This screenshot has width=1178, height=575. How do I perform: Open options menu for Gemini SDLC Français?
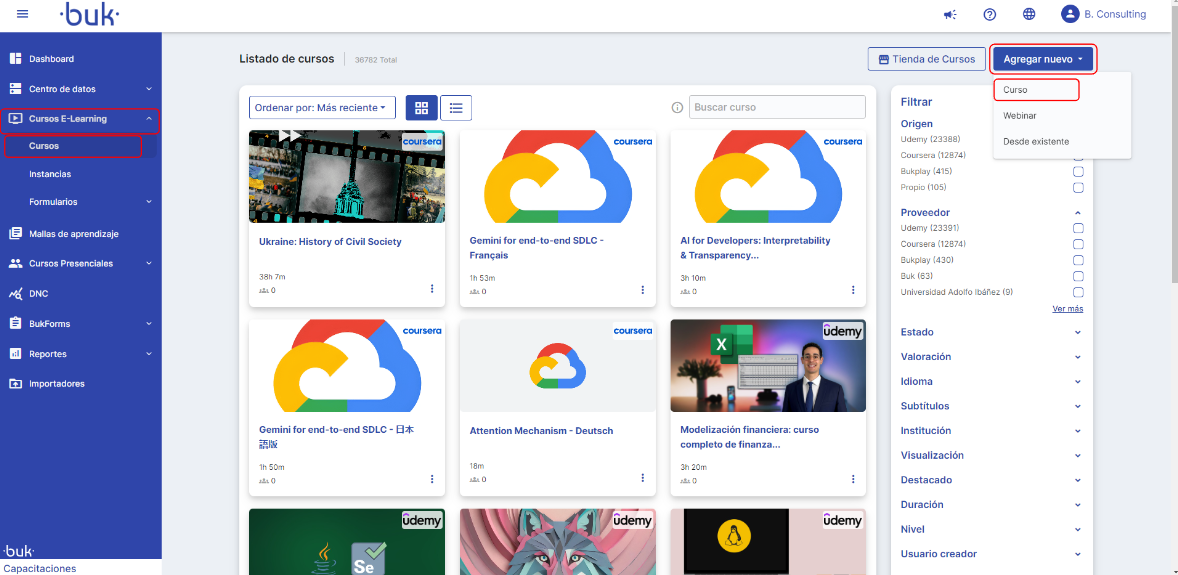pyautogui.click(x=642, y=289)
